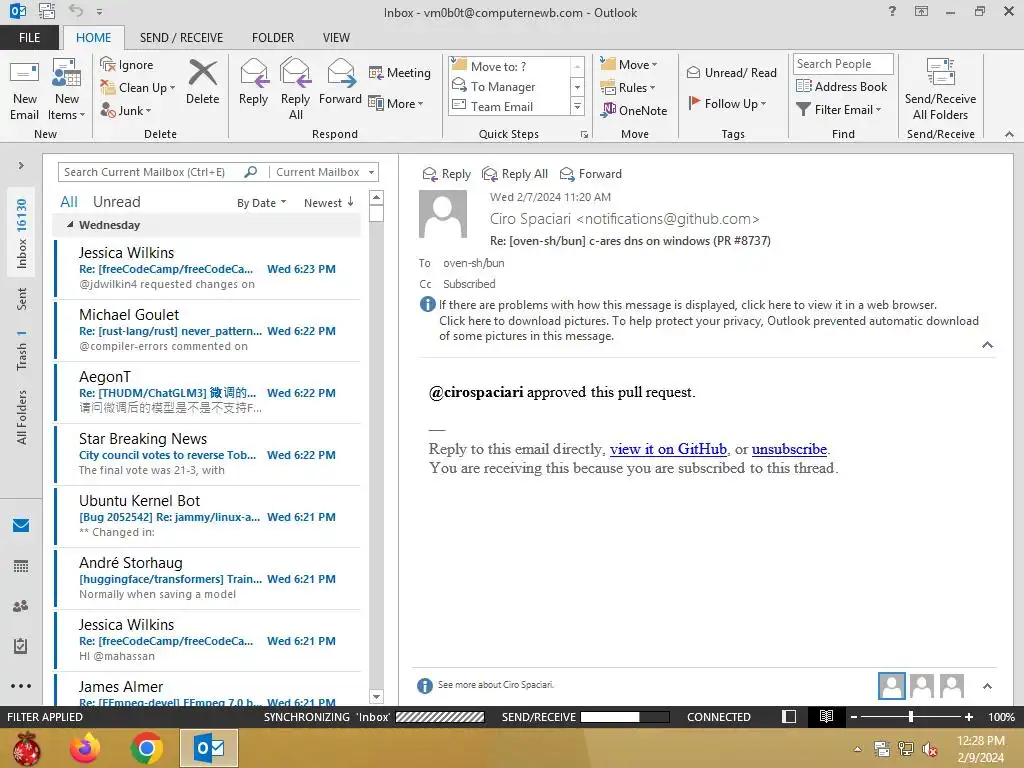Click the zoom in plus button

click(x=969, y=717)
